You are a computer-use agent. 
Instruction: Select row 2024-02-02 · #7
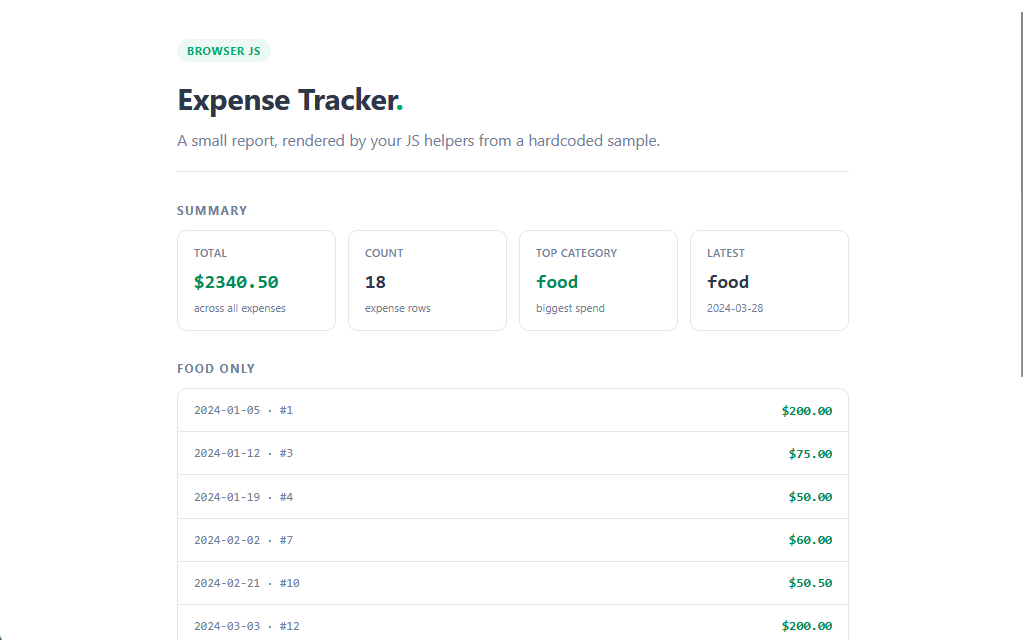point(513,540)
